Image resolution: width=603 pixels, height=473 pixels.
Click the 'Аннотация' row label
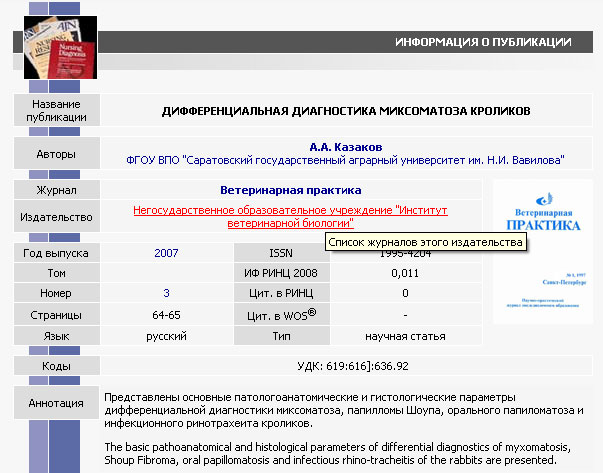pos(56,403)
